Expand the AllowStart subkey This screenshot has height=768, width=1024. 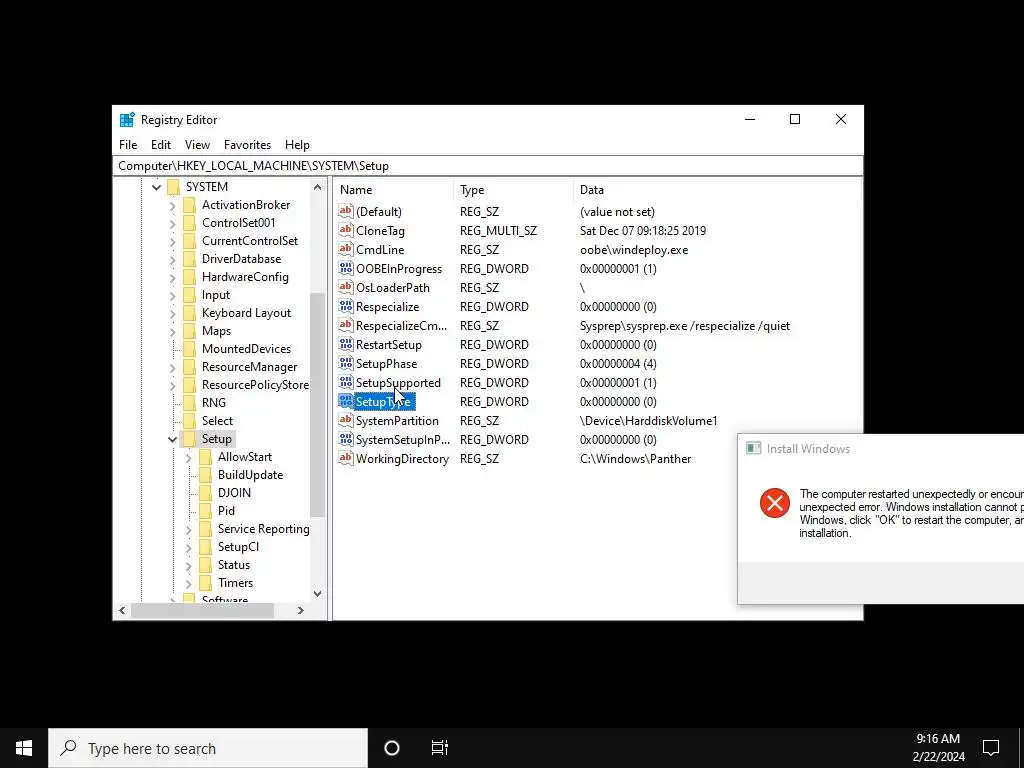pos(189,458)
